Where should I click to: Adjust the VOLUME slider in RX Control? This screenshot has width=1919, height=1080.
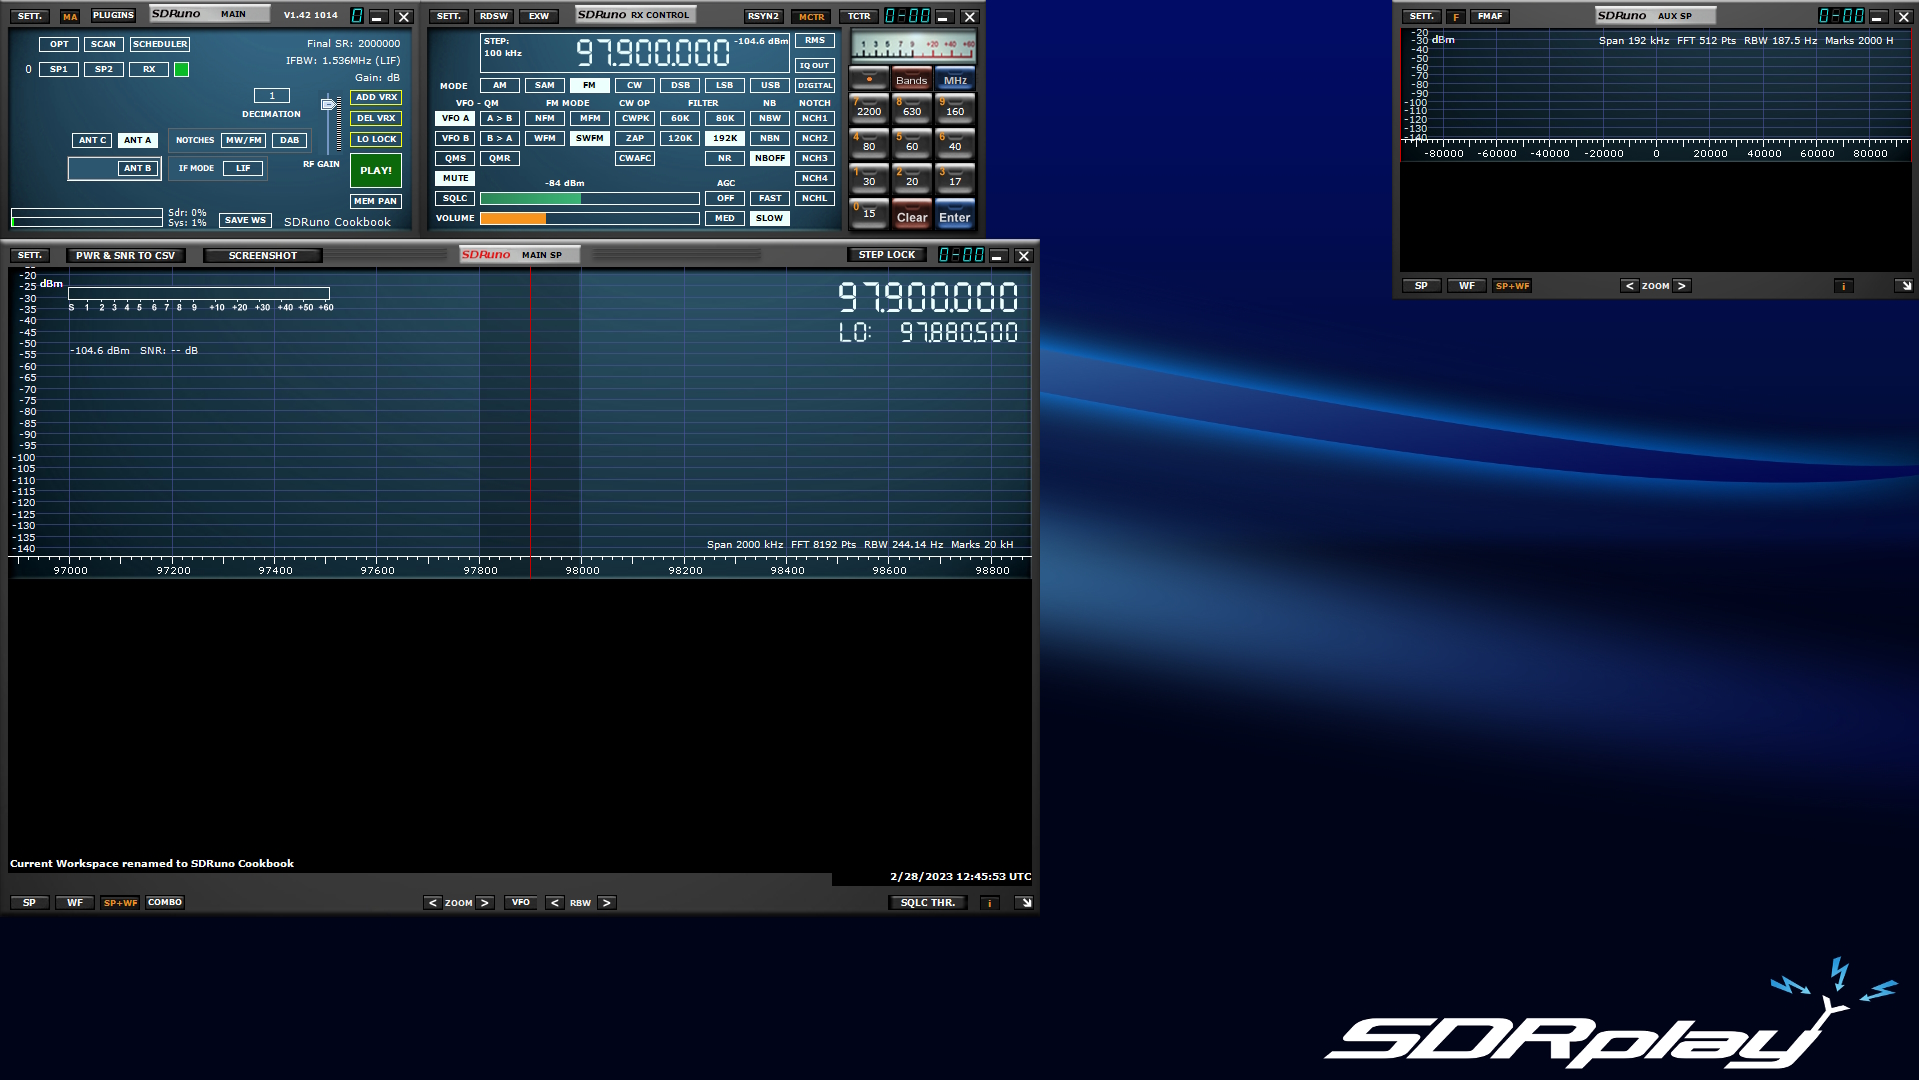click(590, 218)
